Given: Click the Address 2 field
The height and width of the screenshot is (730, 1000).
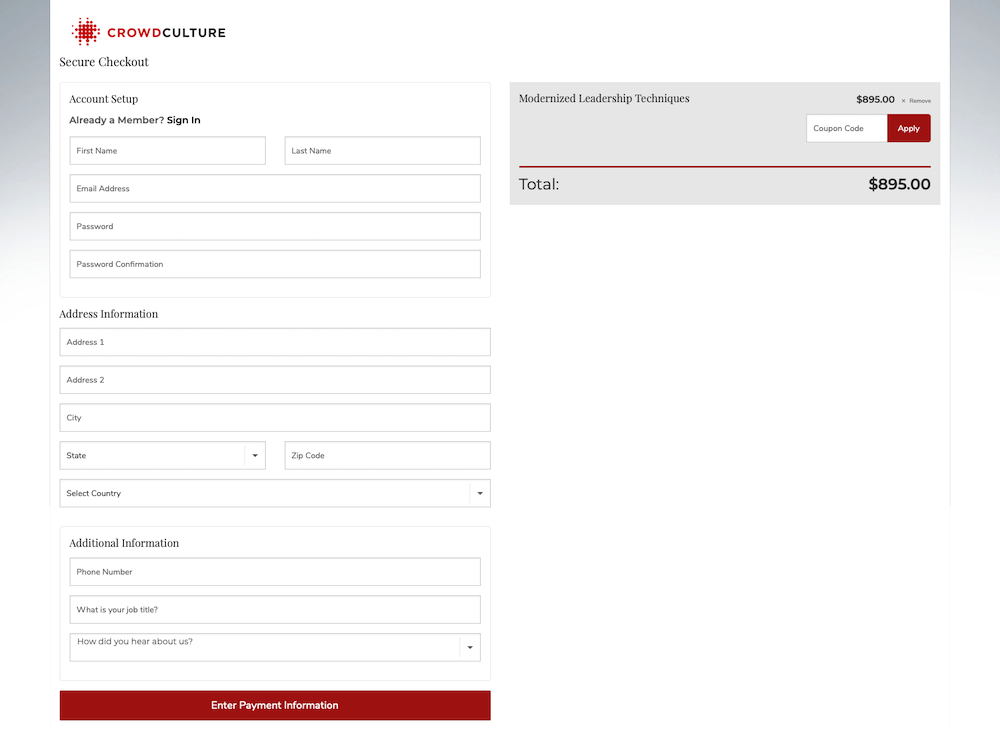Looking at the screenshot, I should point(275,380).
